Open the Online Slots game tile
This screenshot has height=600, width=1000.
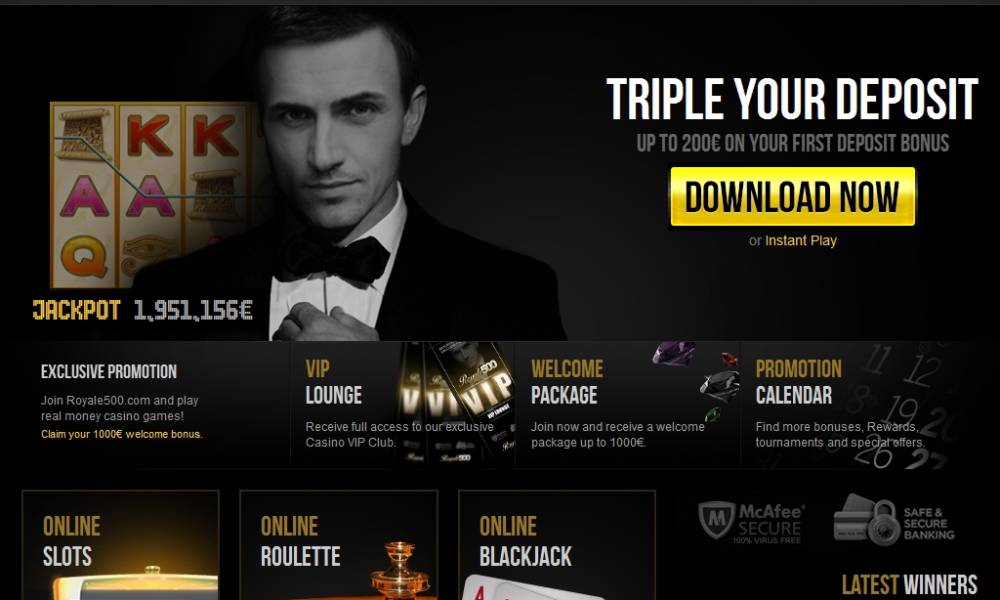pos(121,545)
